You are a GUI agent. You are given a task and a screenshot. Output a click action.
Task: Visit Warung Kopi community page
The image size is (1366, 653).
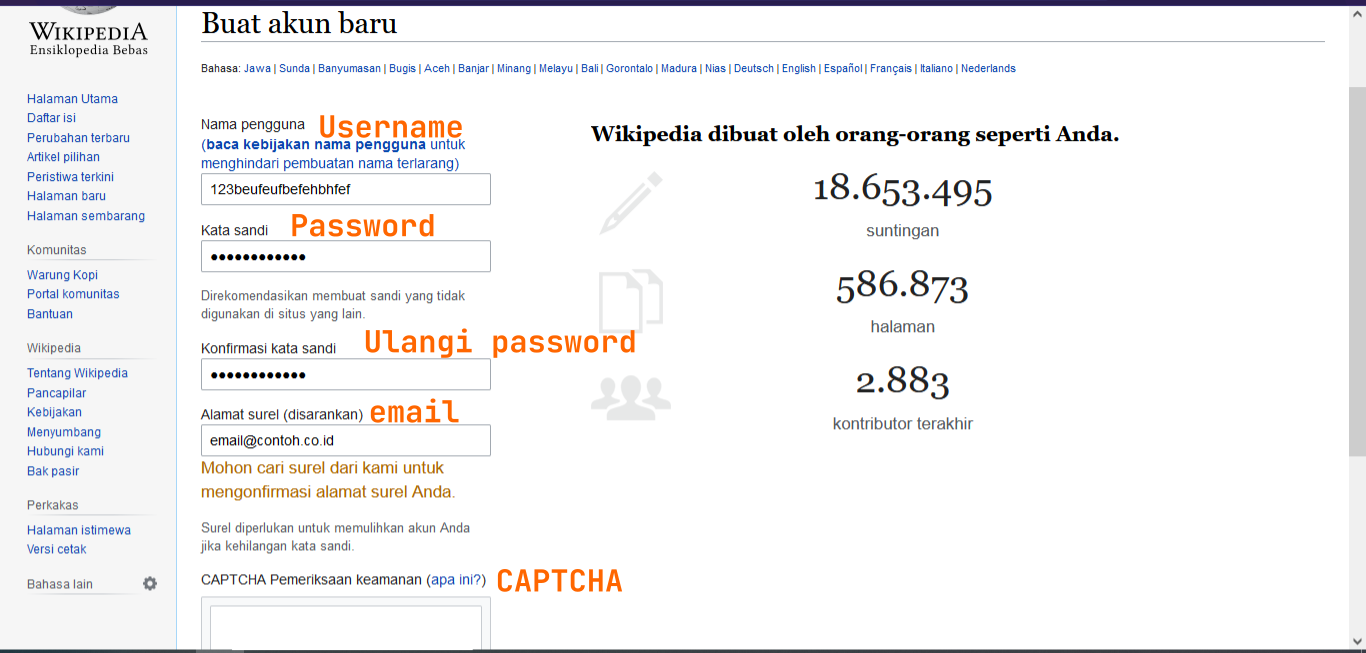(62, 275)
